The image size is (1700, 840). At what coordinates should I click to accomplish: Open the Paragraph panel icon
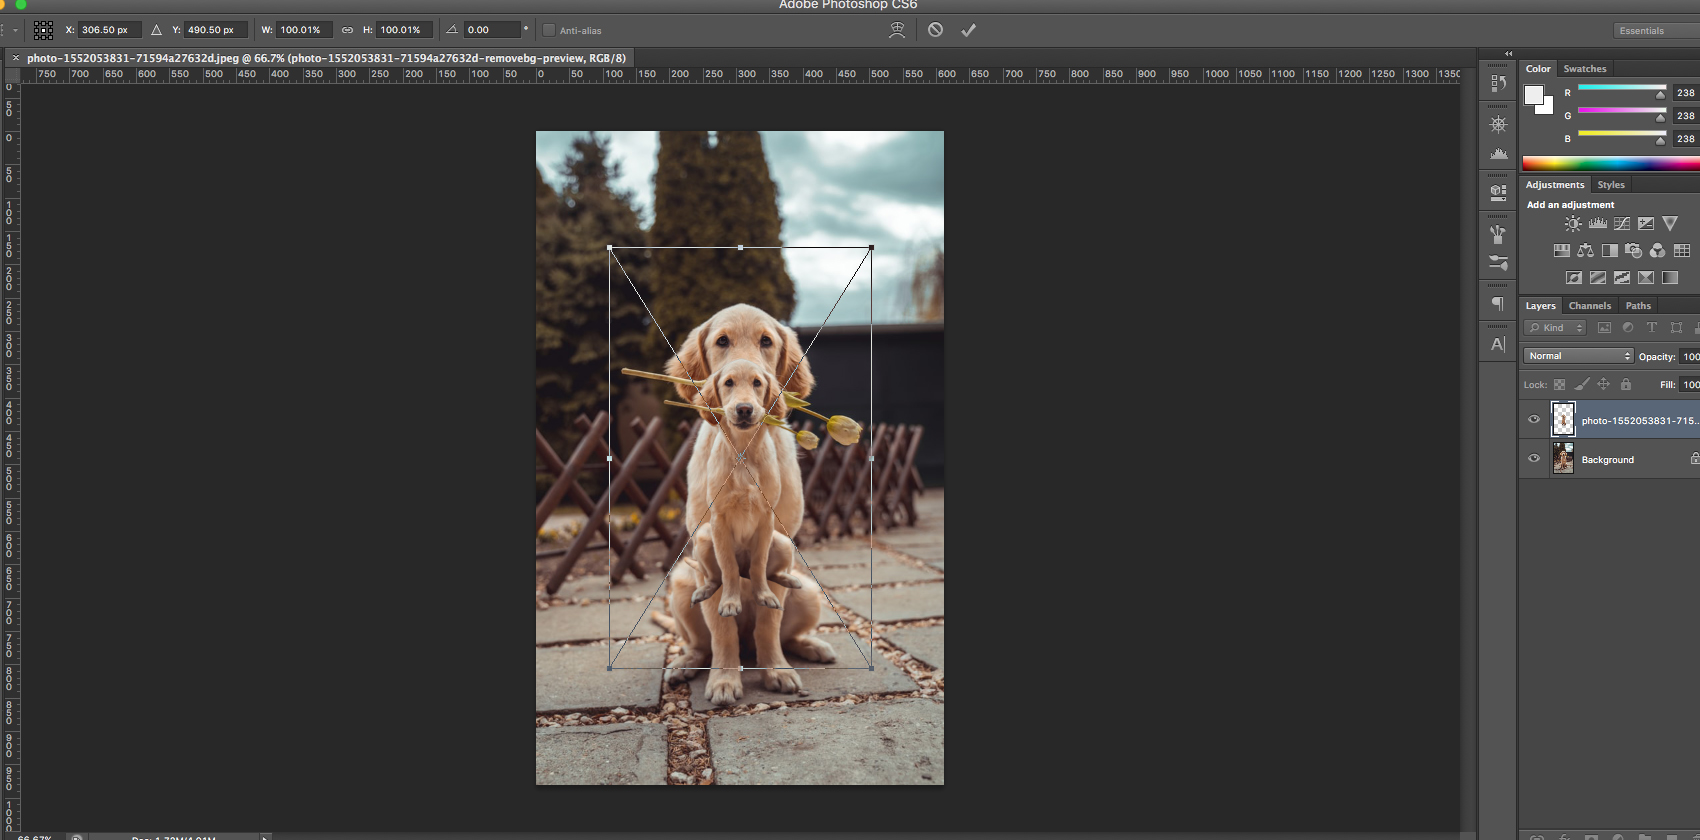coord(1498,303)
